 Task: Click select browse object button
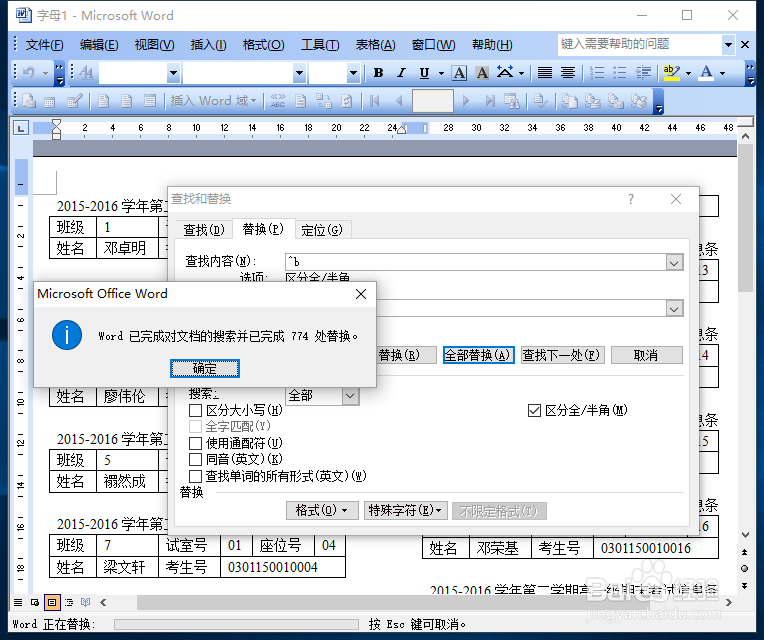[x=745, y=568]
